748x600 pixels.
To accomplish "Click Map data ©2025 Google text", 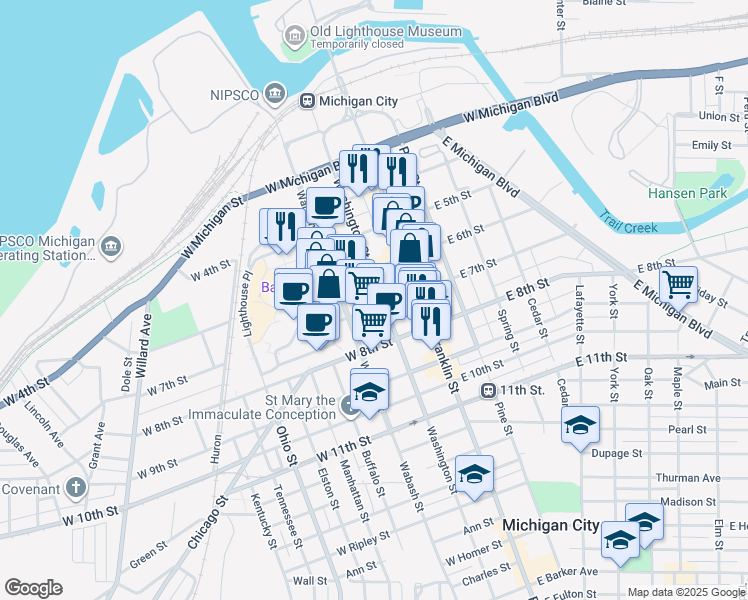I will click(686, 592).
